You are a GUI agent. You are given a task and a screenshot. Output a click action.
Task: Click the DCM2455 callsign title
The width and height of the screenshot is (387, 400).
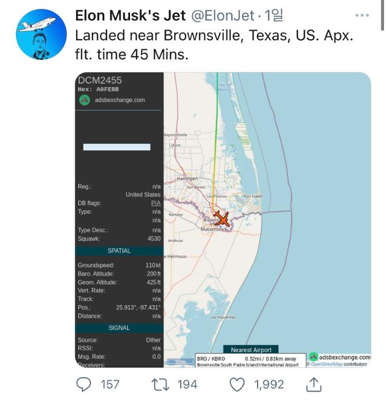coord(100,80)
